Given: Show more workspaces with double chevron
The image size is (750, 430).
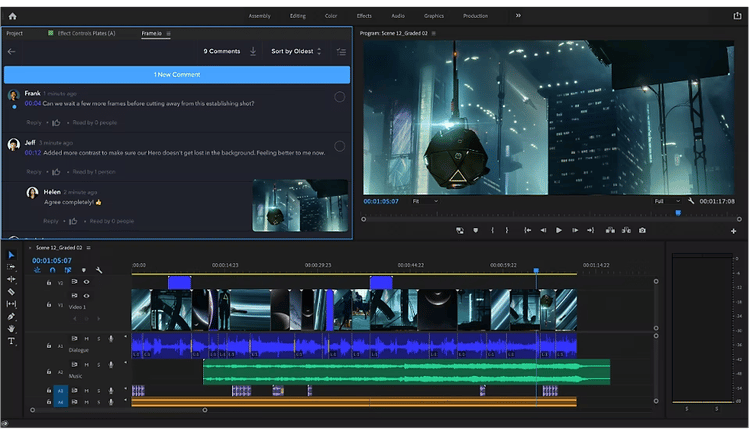Looking at the screenshot, I should (518, 16).
